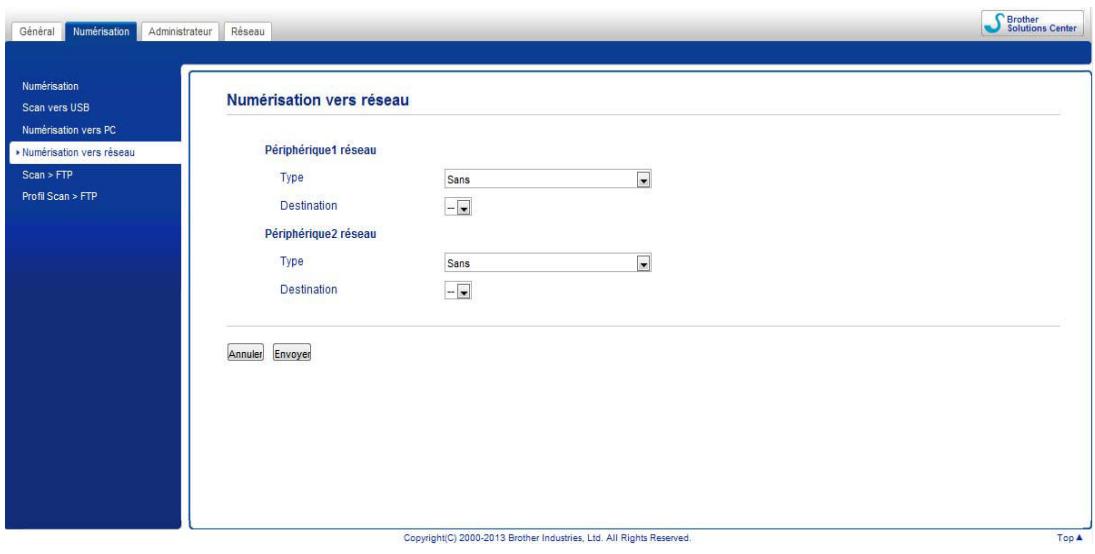Switch to the Administrateur tab
This screenshot has height=554, width=1095.
tap(180, 31)
